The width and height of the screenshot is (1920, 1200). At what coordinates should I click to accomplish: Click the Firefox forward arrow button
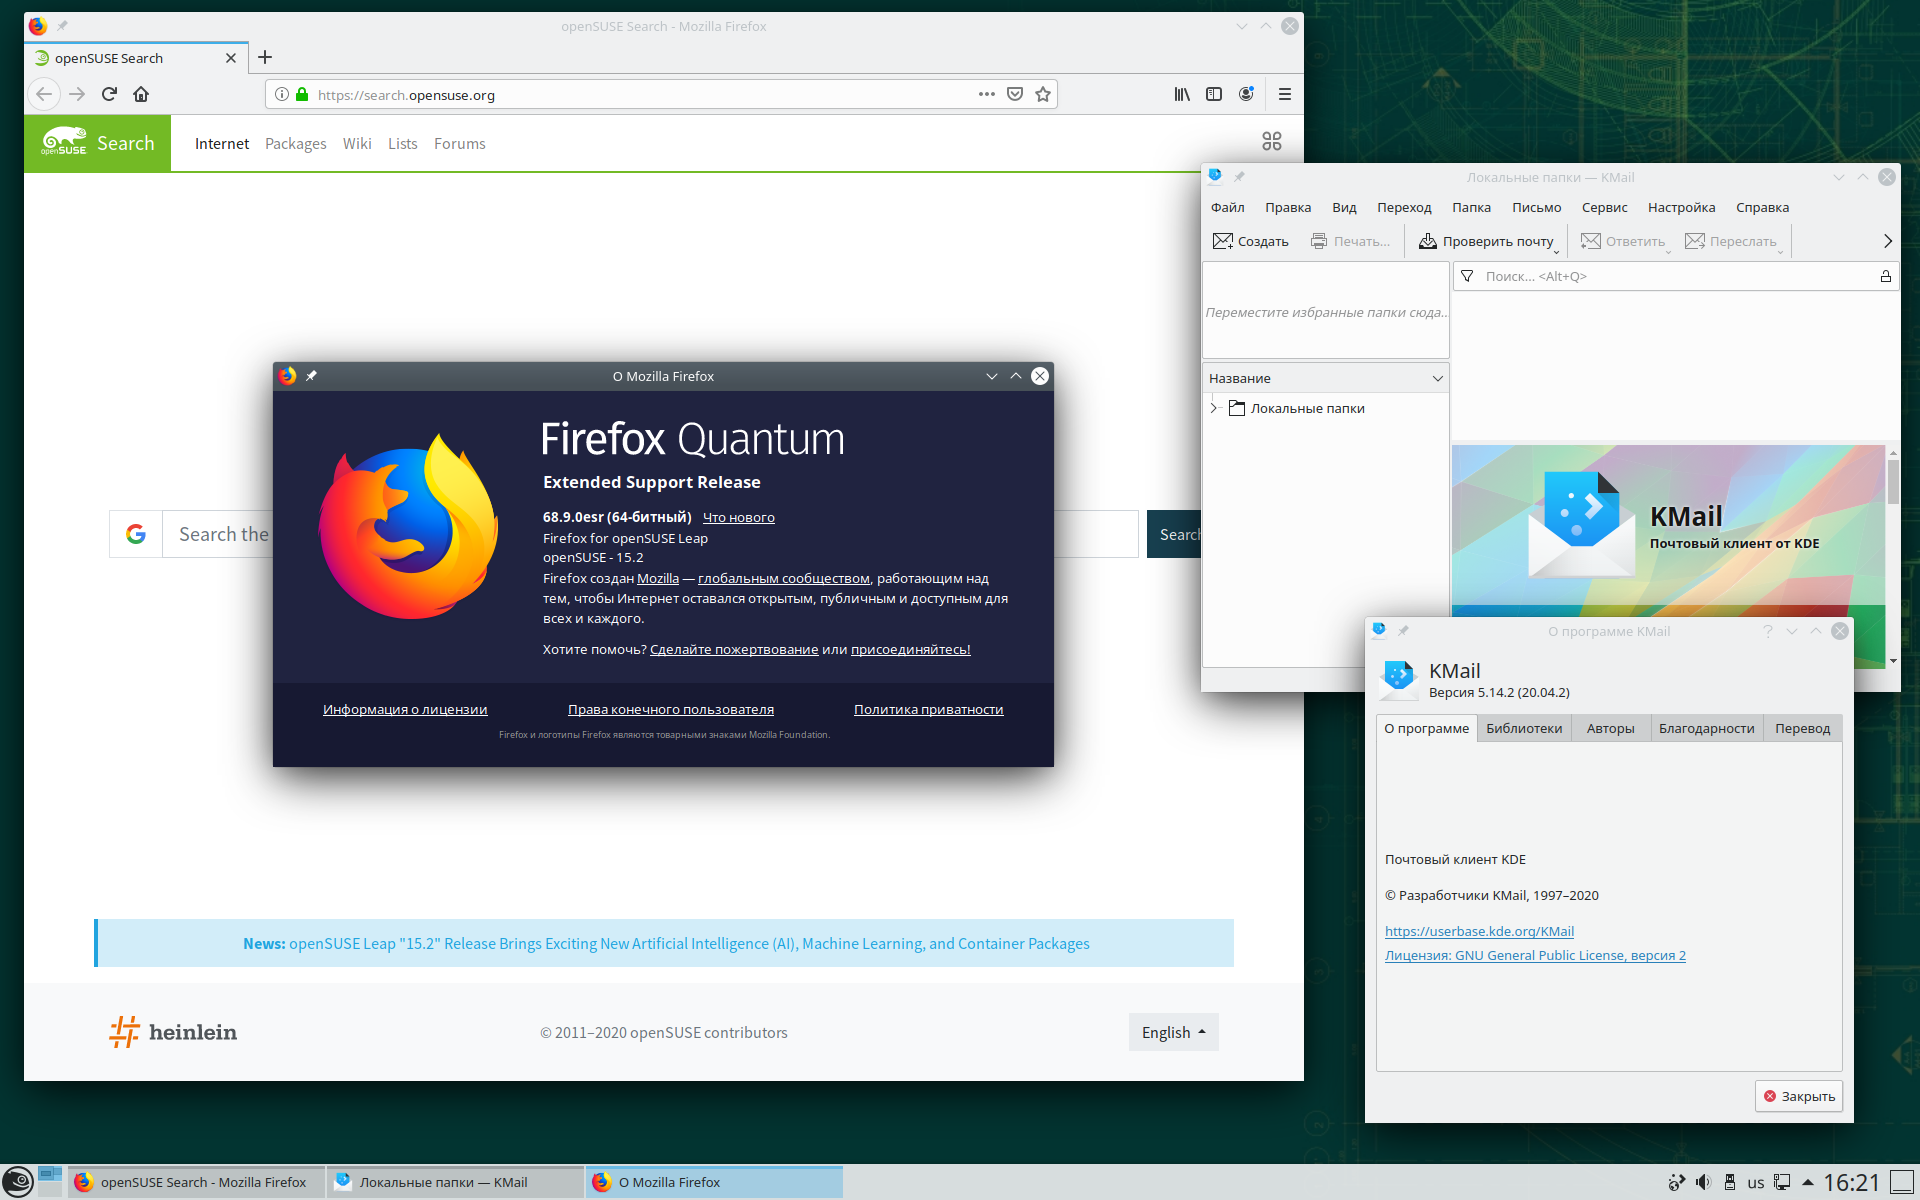point(77,94)
